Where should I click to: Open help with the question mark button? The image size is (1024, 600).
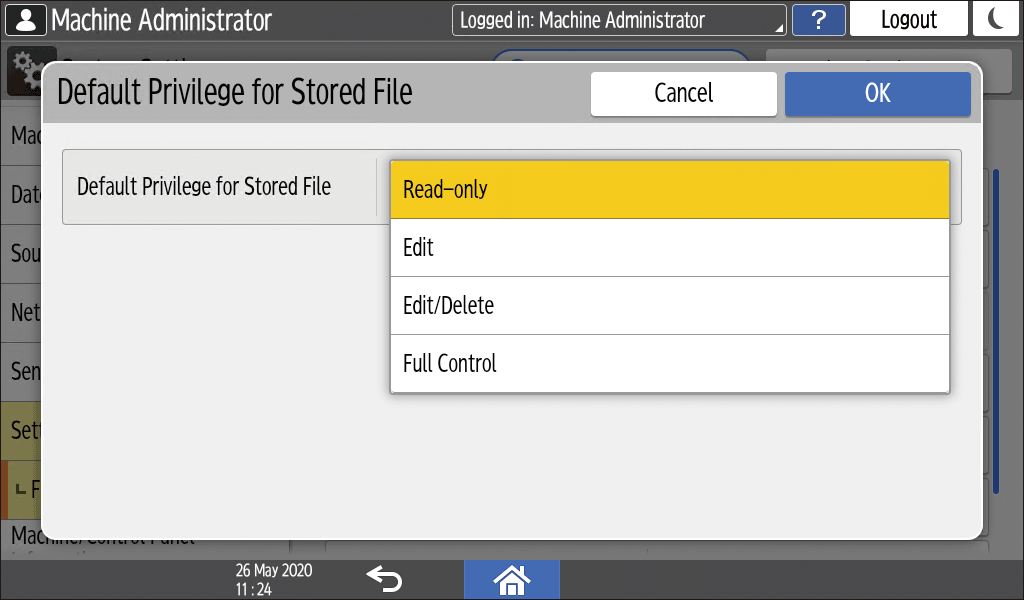click(818, 20)
